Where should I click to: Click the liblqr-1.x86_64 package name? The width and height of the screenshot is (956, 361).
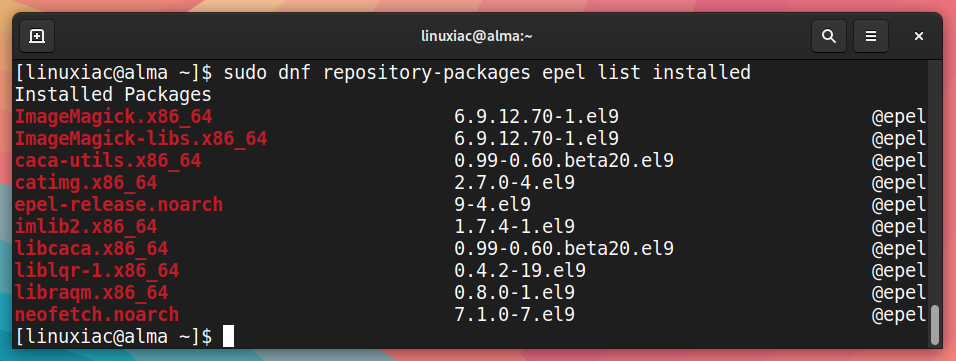(97, 270)
